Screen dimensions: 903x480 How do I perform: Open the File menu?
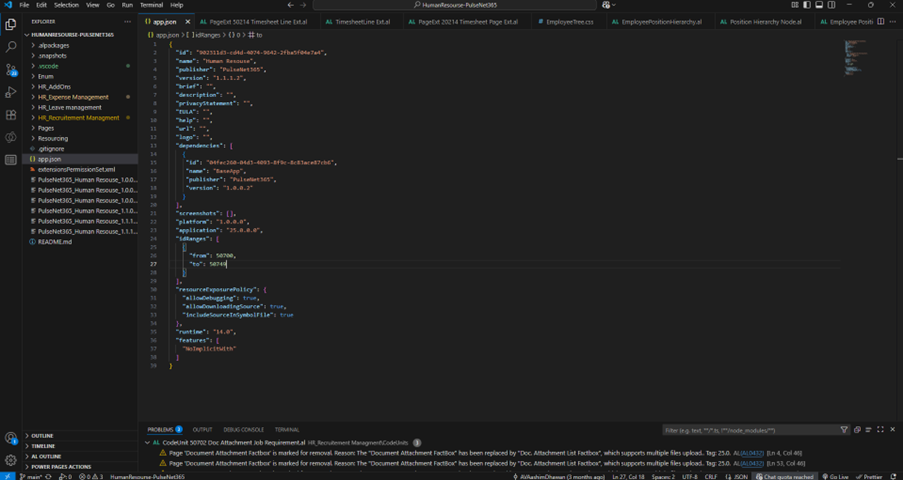(x=24, y=5)
